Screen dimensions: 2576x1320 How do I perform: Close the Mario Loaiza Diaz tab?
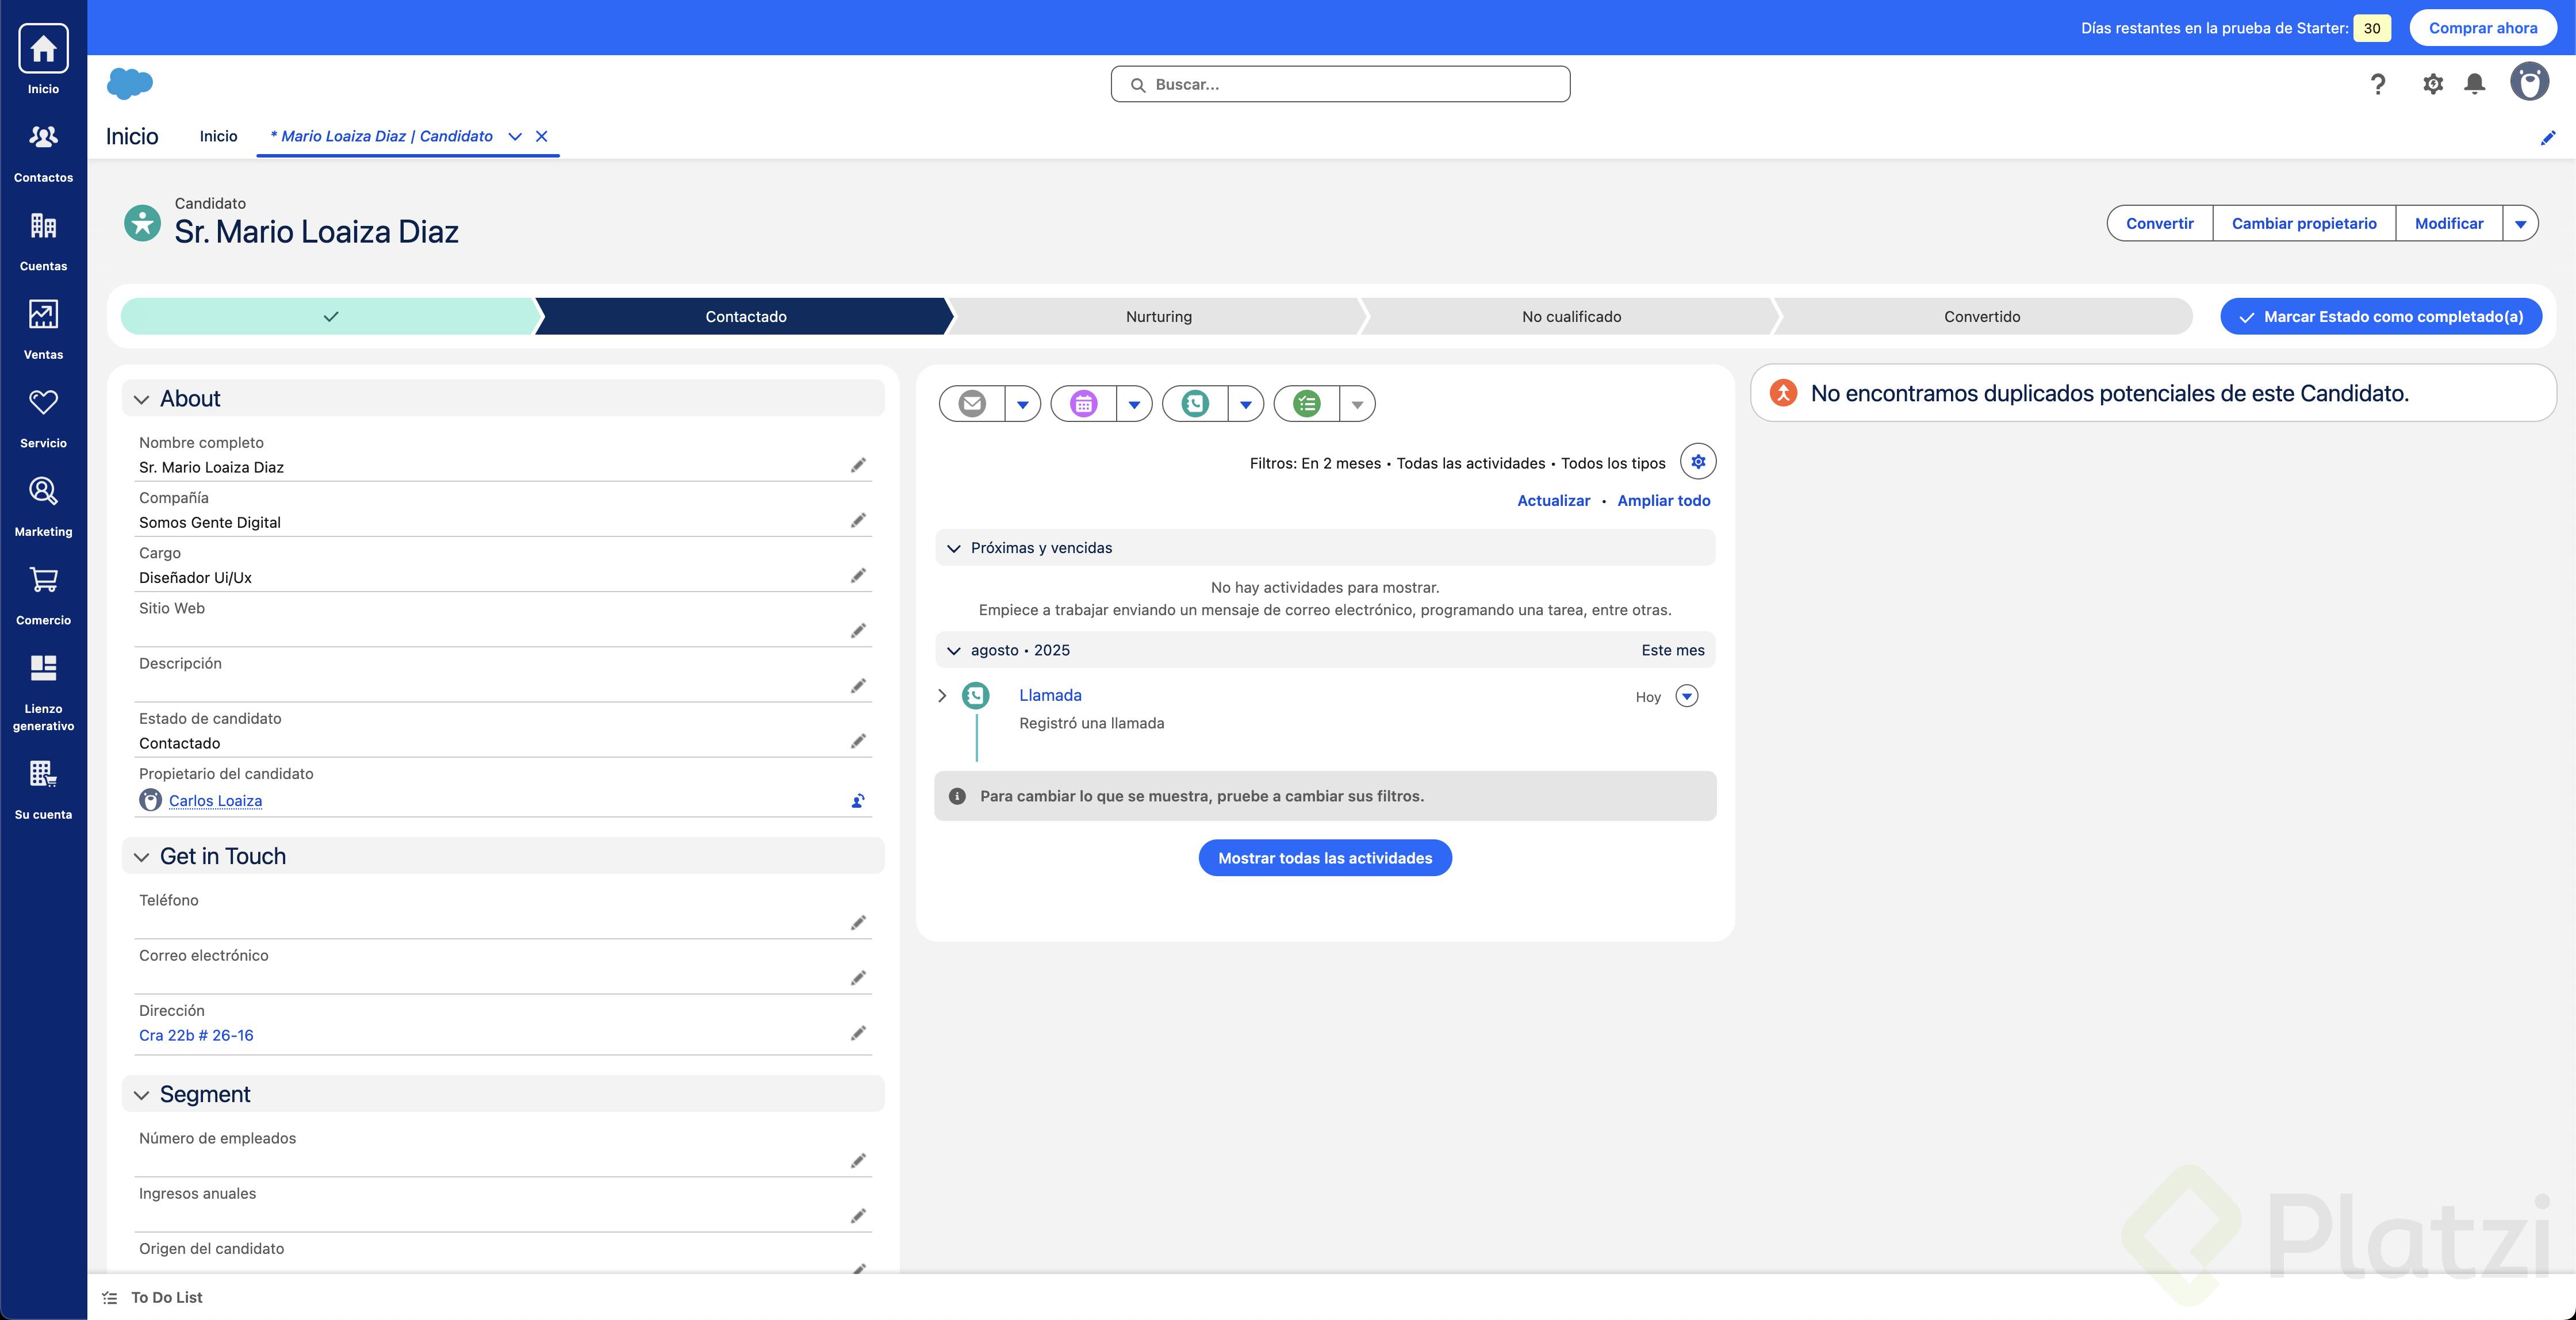pos(542,136)
